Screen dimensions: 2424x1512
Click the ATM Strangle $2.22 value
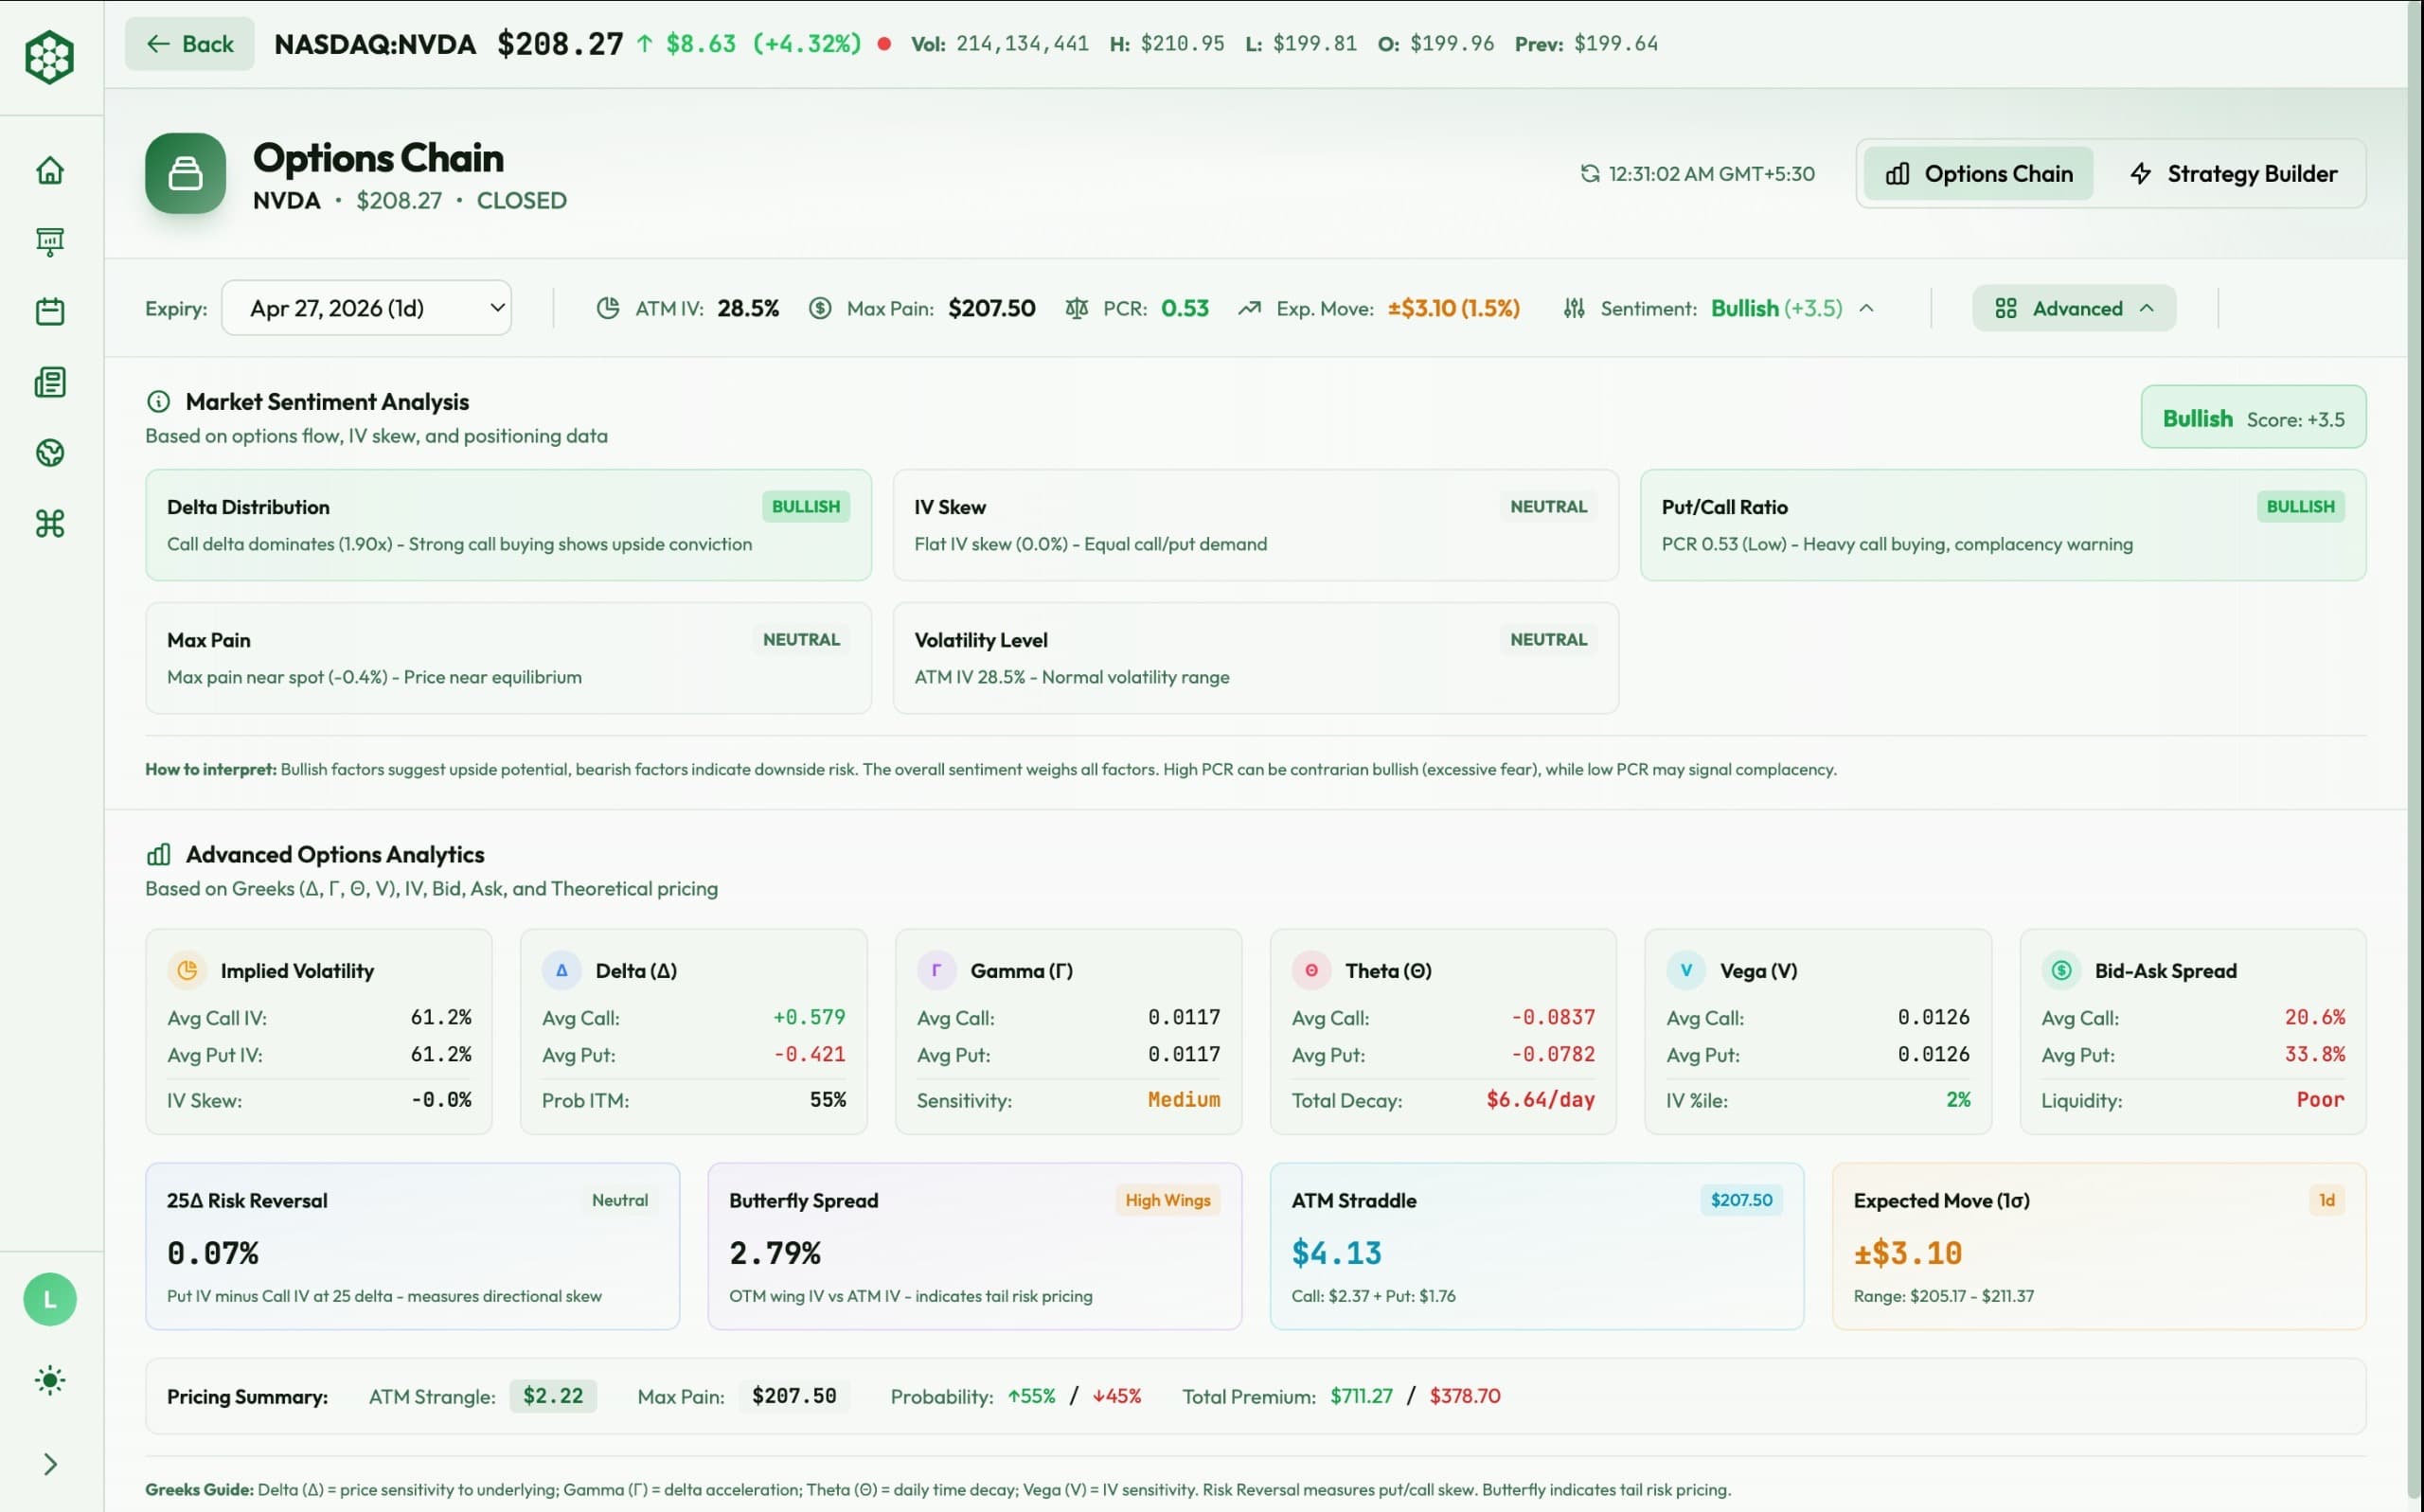[x=553, y=1396]
